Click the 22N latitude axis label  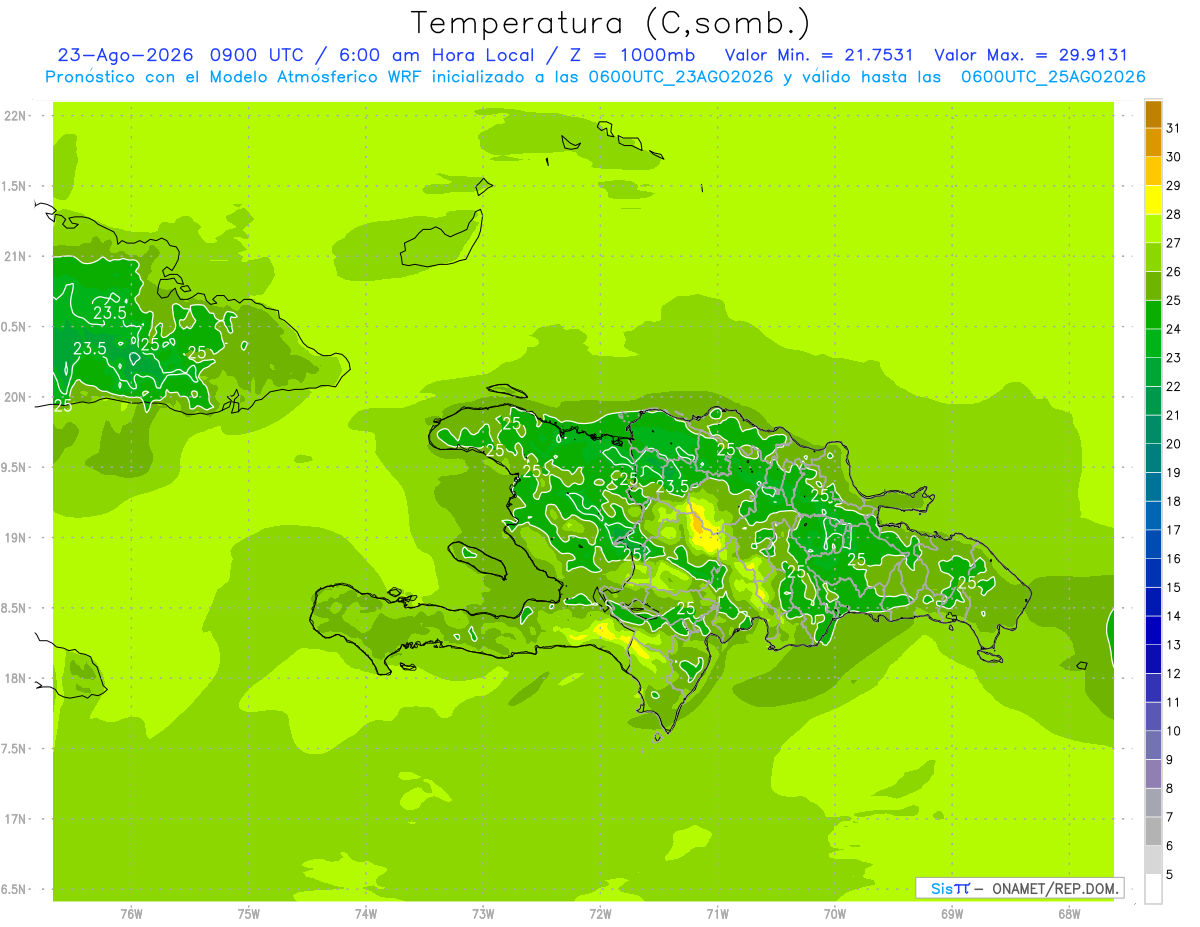[15, 116]
